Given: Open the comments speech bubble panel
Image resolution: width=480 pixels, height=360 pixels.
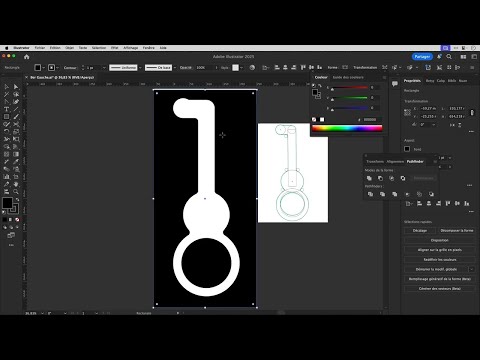Looking at the screenshot, I should (x=395, y=83).
